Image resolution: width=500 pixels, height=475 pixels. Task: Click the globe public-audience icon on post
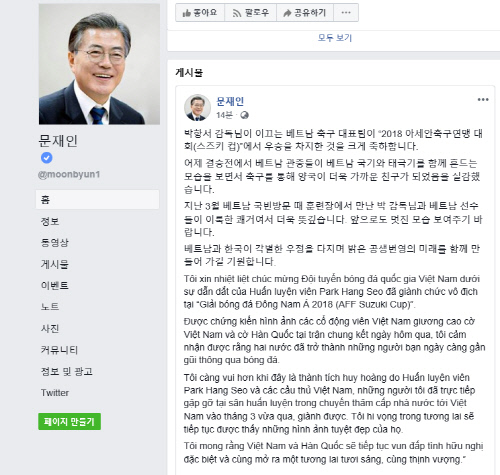tap(244, 115)
